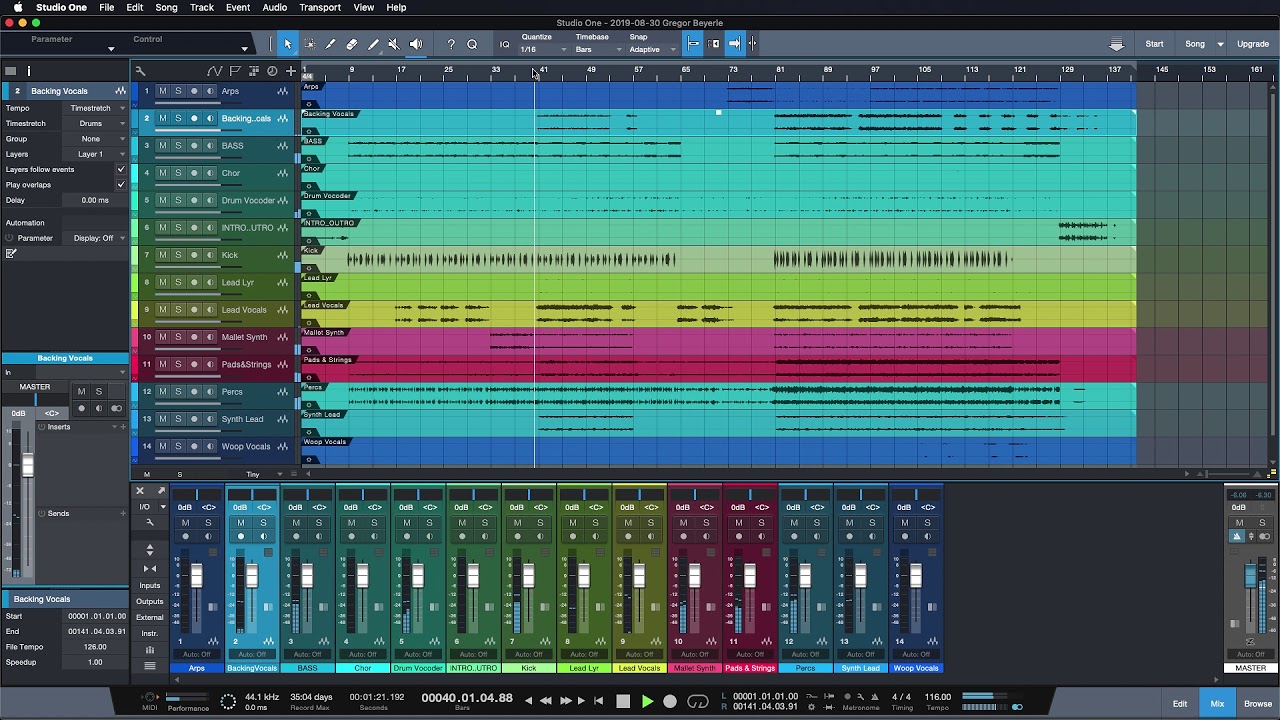Open the Timebase Bars dropdown
This screenshot has height=720, width=1280.
pos(598,49)
